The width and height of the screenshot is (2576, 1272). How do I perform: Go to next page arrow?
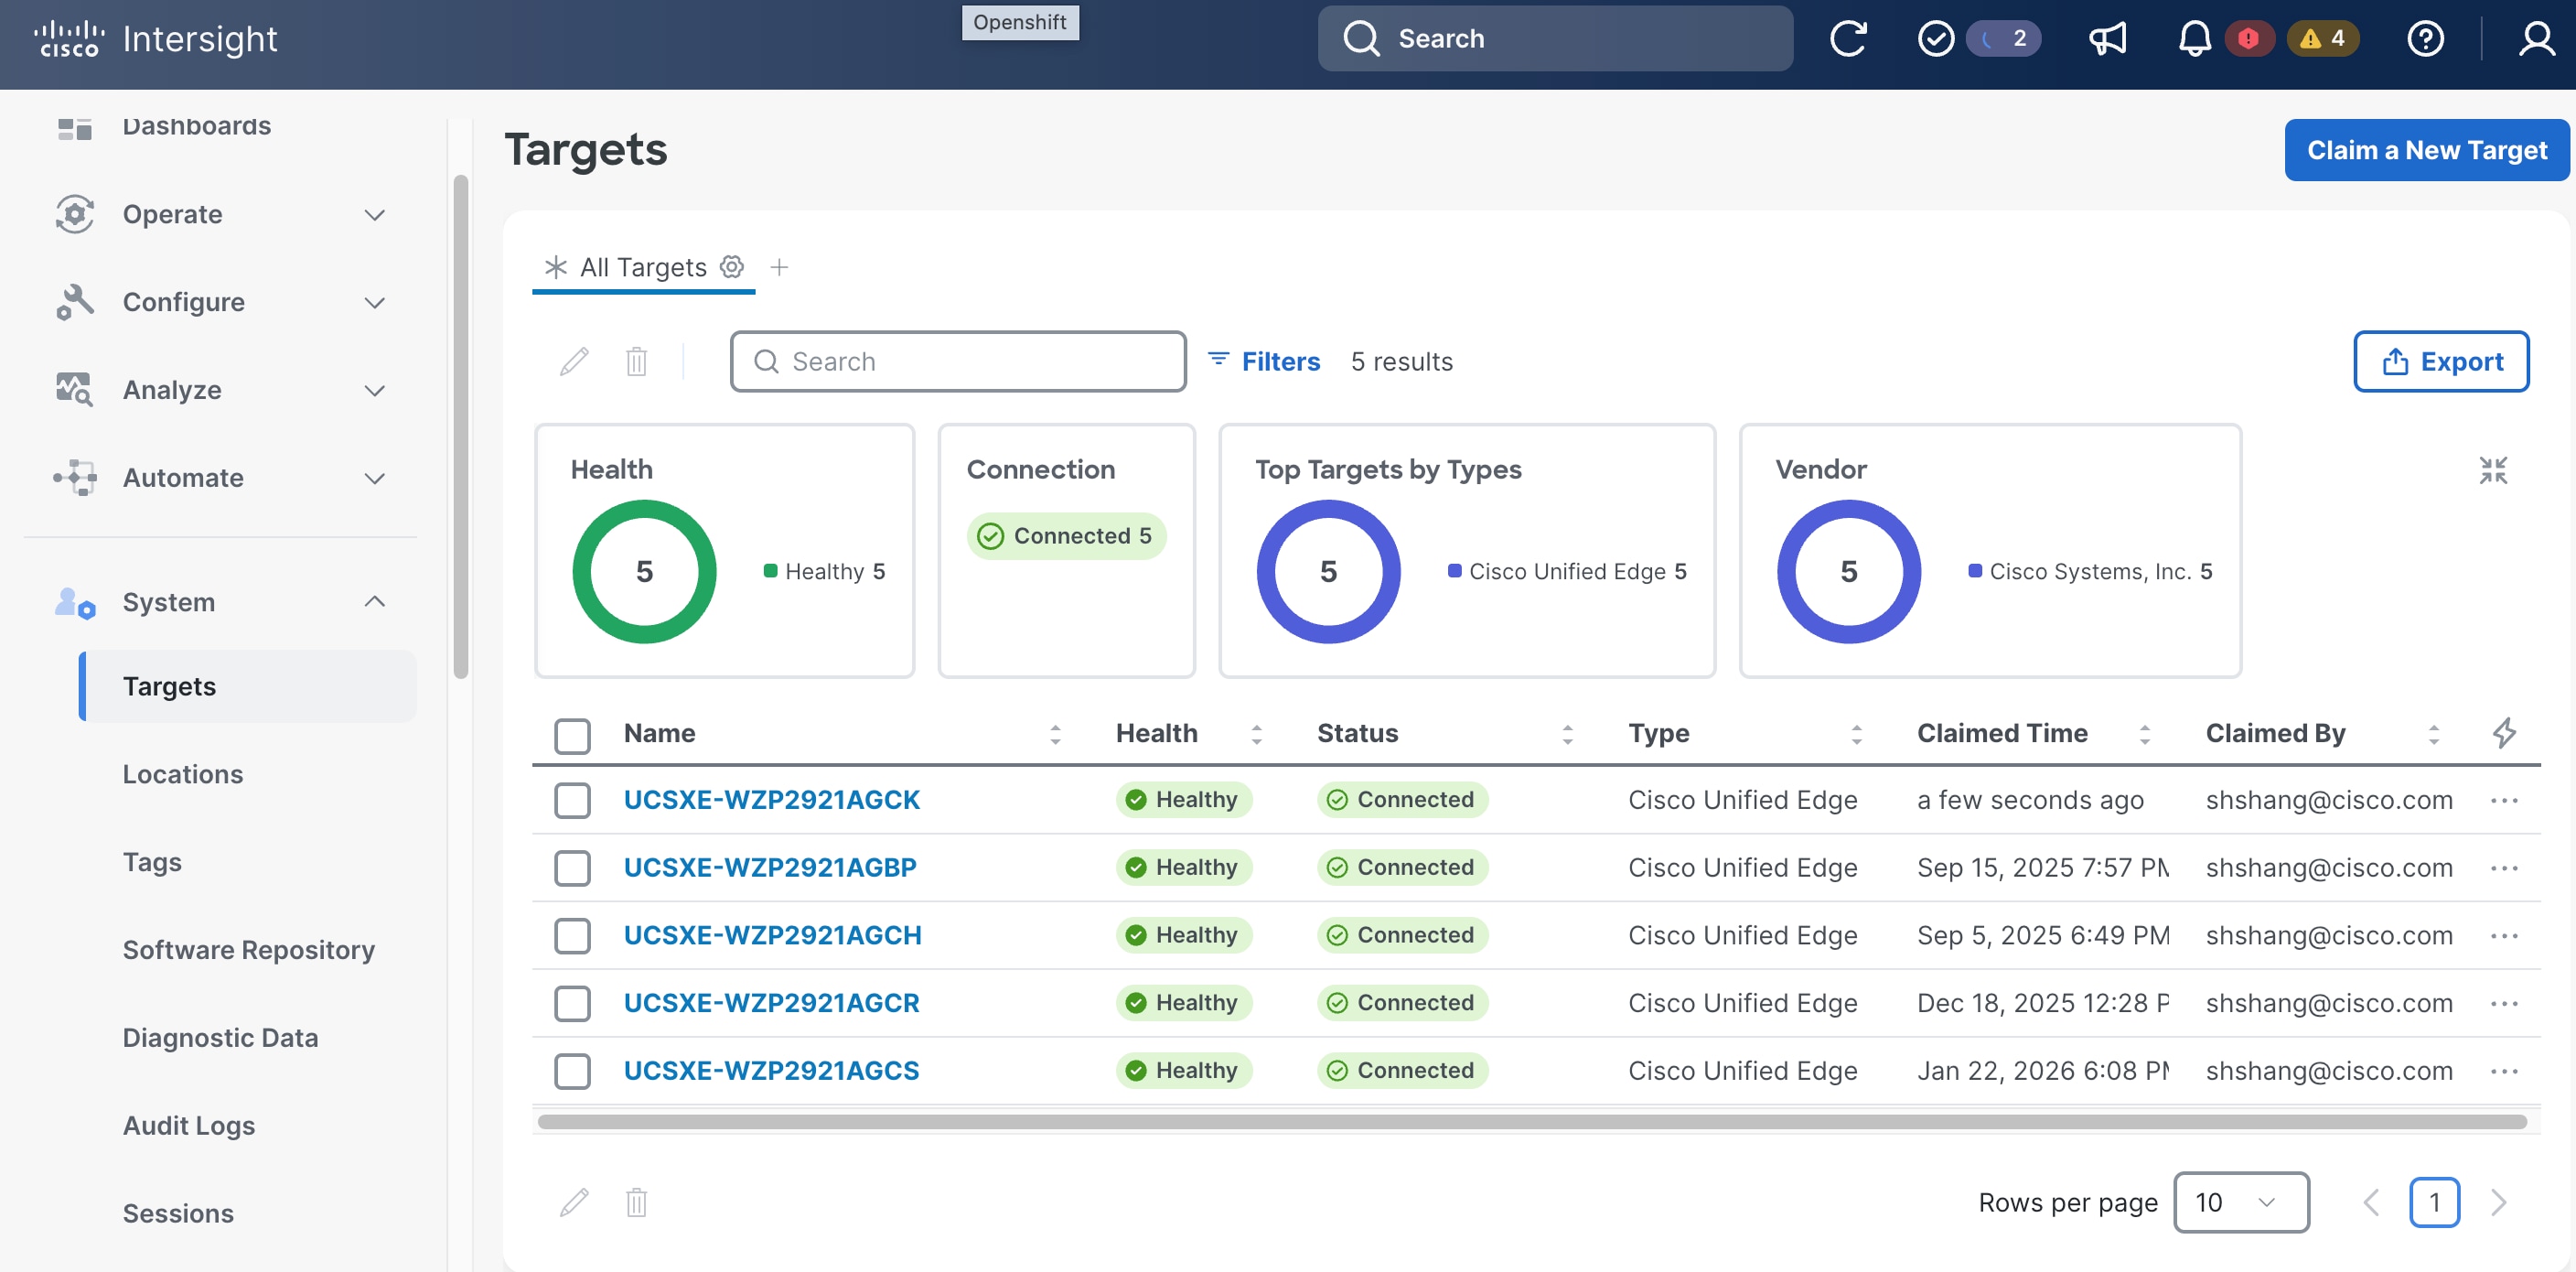tap(2498, 1202)
